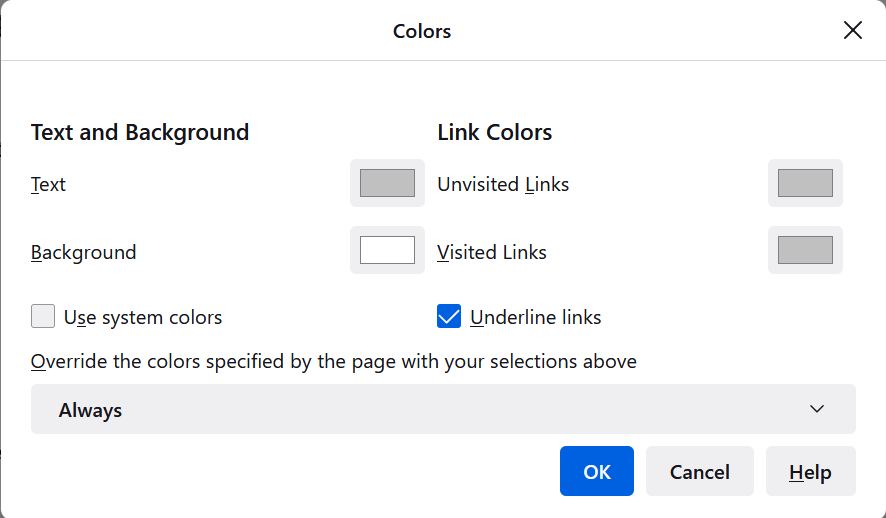Viewport: 886px width, 518px height.
Task: Click the "Visited Links" label
Action: coord(492,252)
